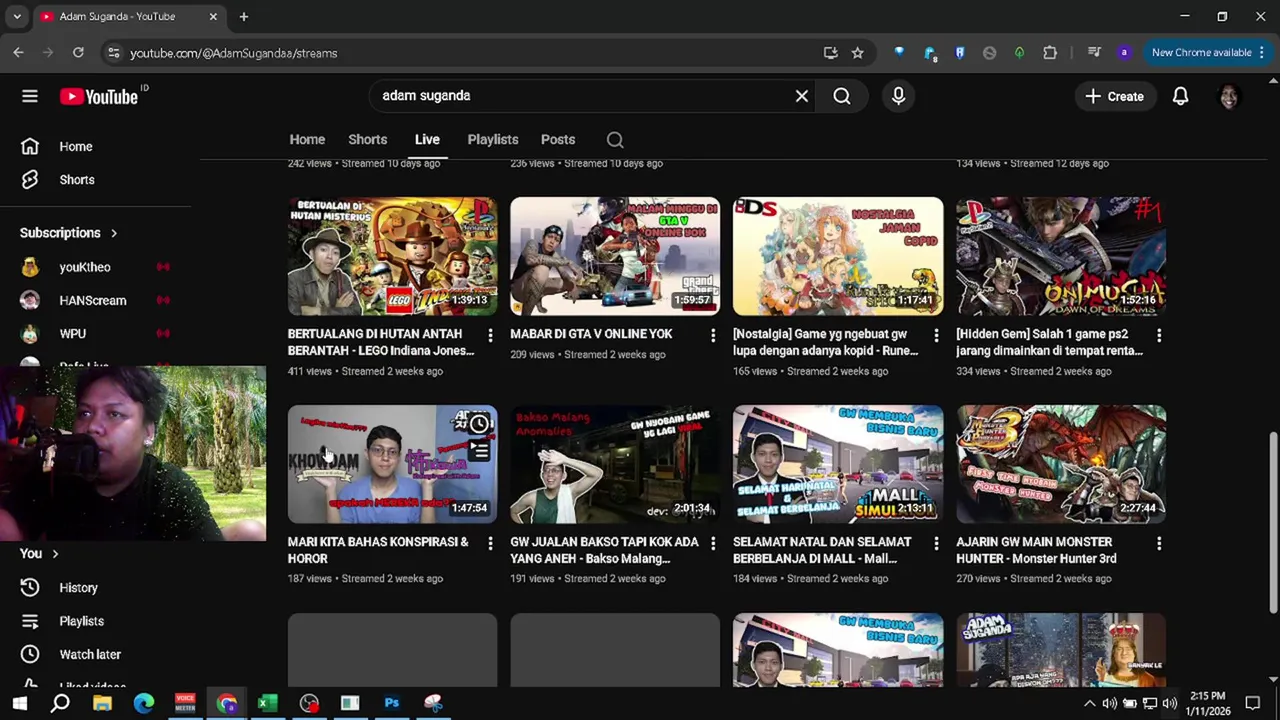Open Photoshop from the taskbar
1280x720 pixels.
392,703
